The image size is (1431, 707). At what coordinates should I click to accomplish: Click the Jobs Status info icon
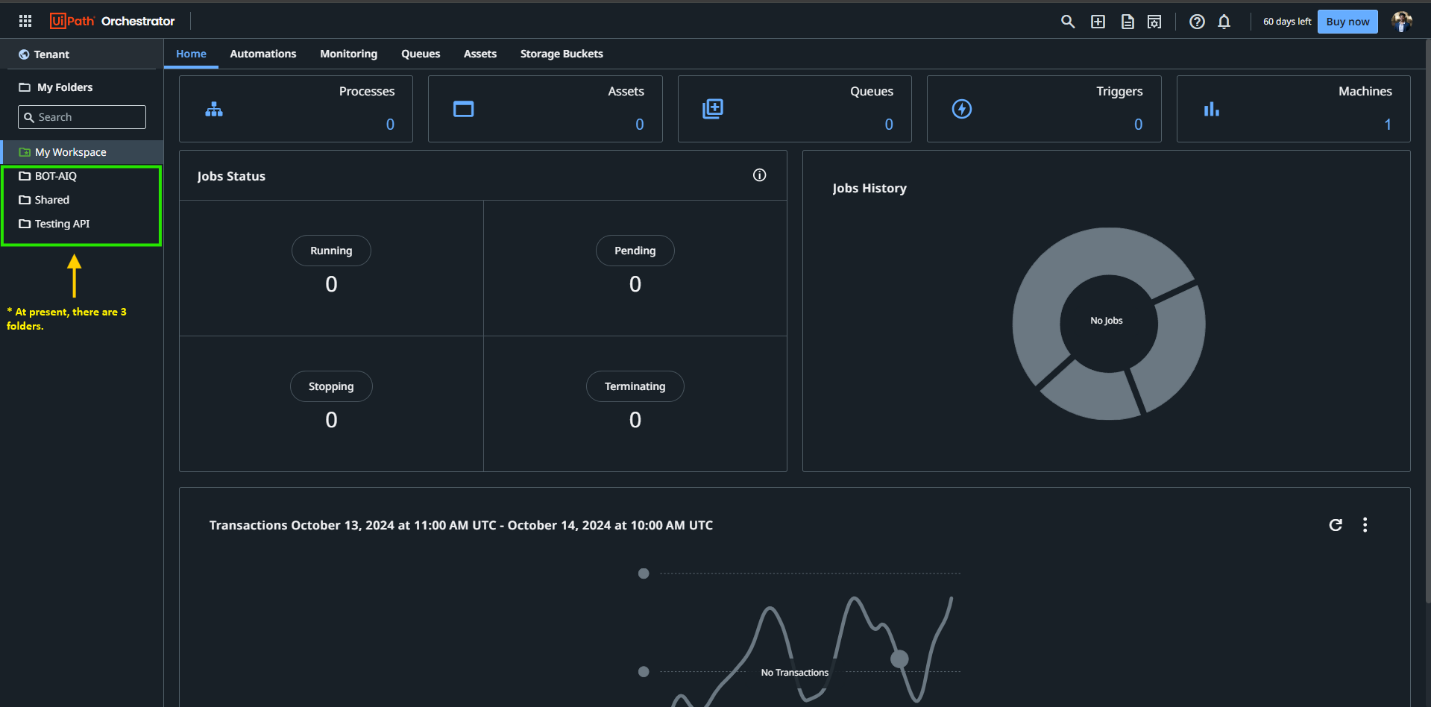(x=760, y=175)
